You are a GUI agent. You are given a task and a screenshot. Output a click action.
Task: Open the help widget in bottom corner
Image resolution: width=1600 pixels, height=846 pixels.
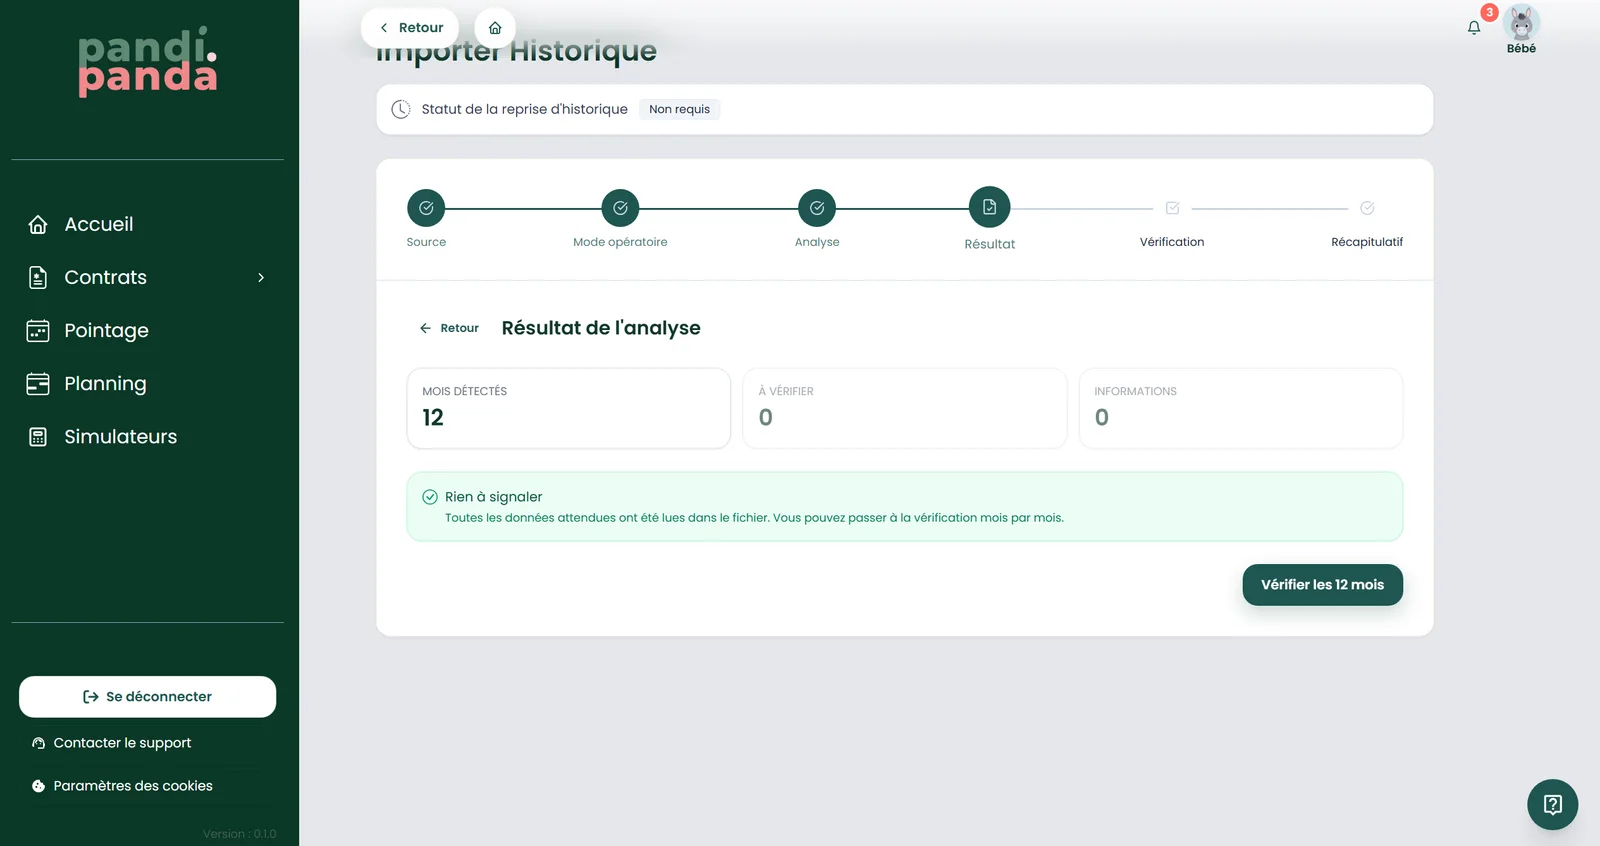(1553, 804)
